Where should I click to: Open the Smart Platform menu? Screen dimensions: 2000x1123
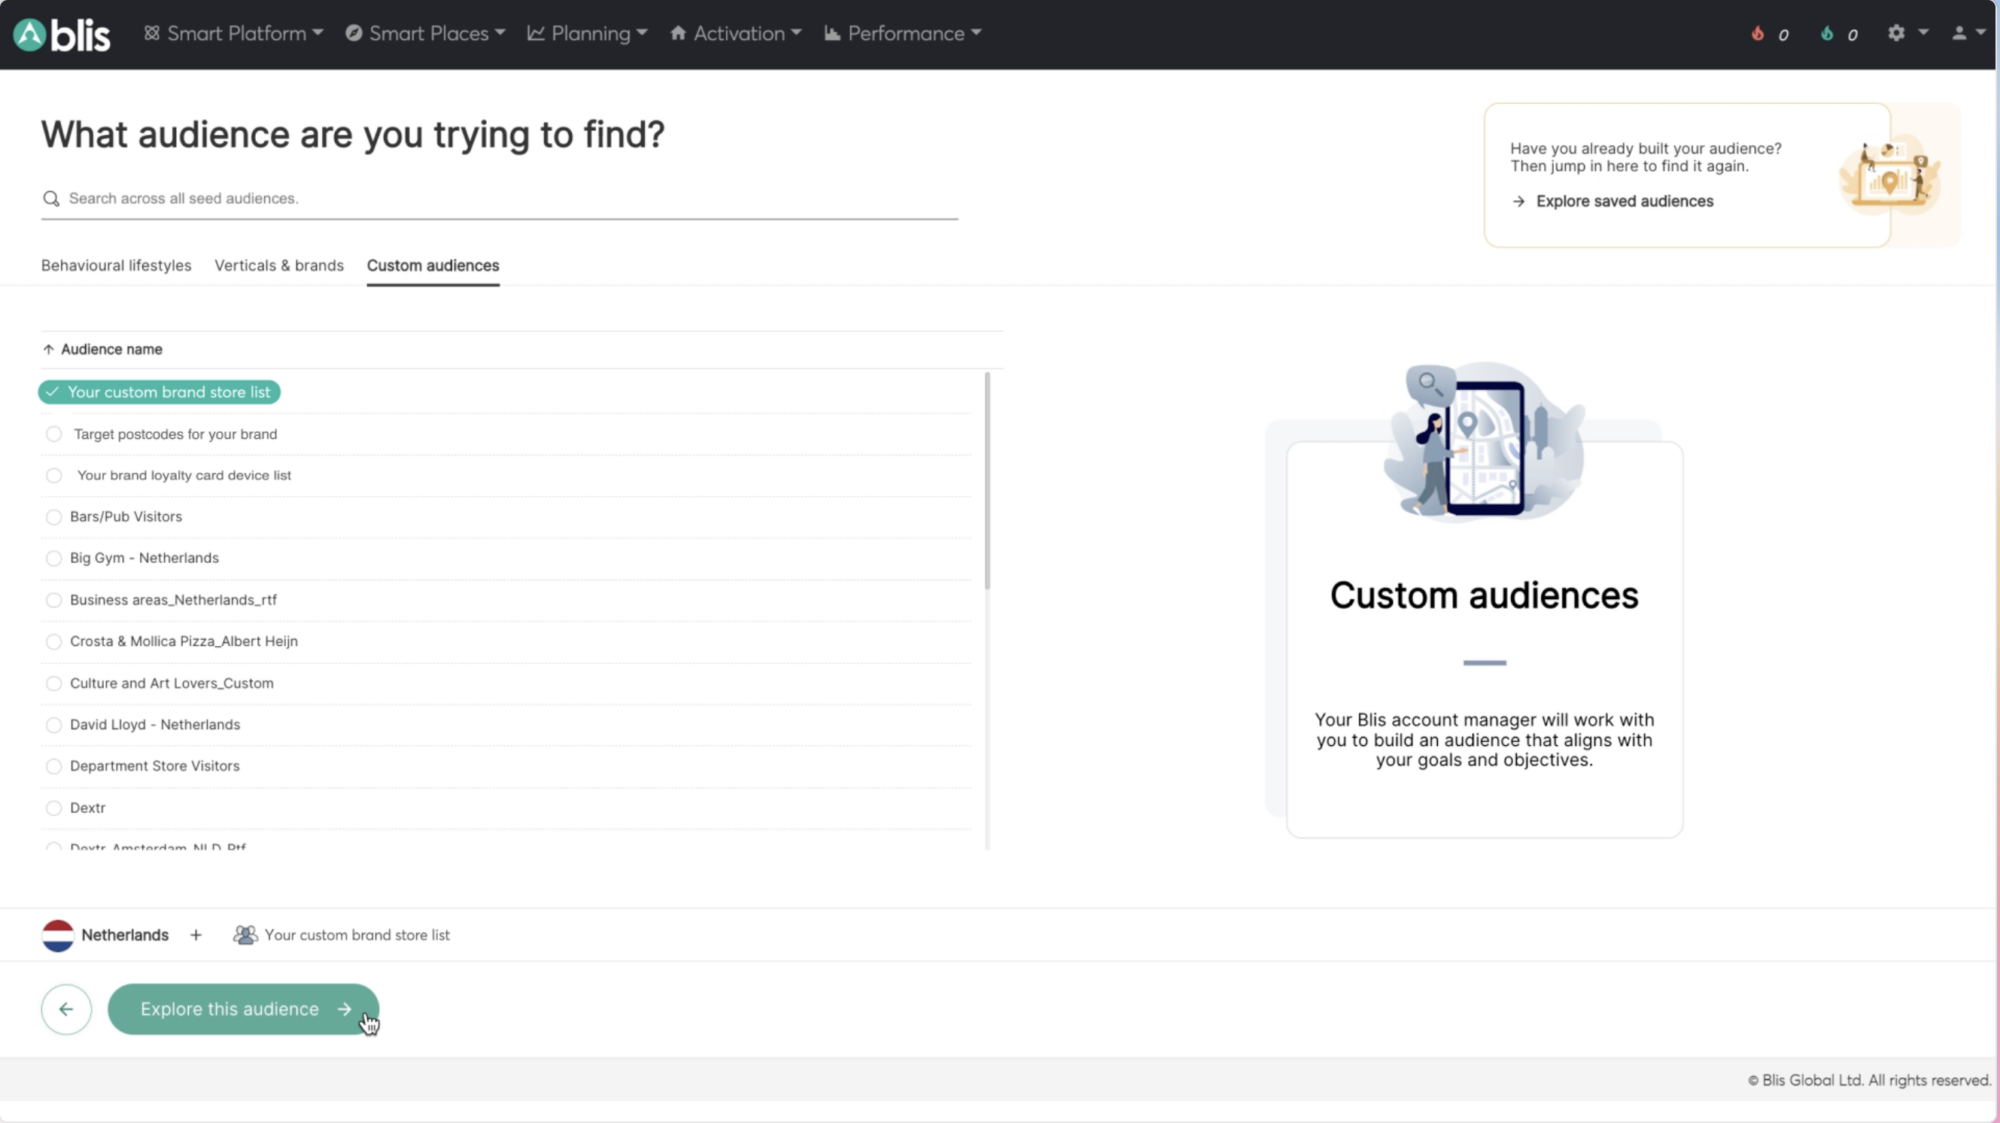tap(234, 33)
